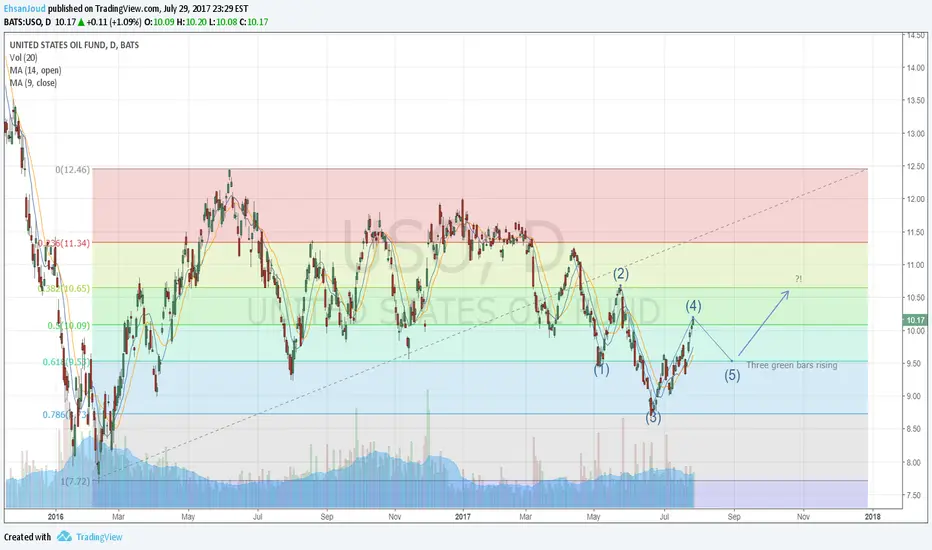The width and height of the screenshot is (932, 550).
Task: Click the 10.50 price axis label
Action: coord(915,298)
